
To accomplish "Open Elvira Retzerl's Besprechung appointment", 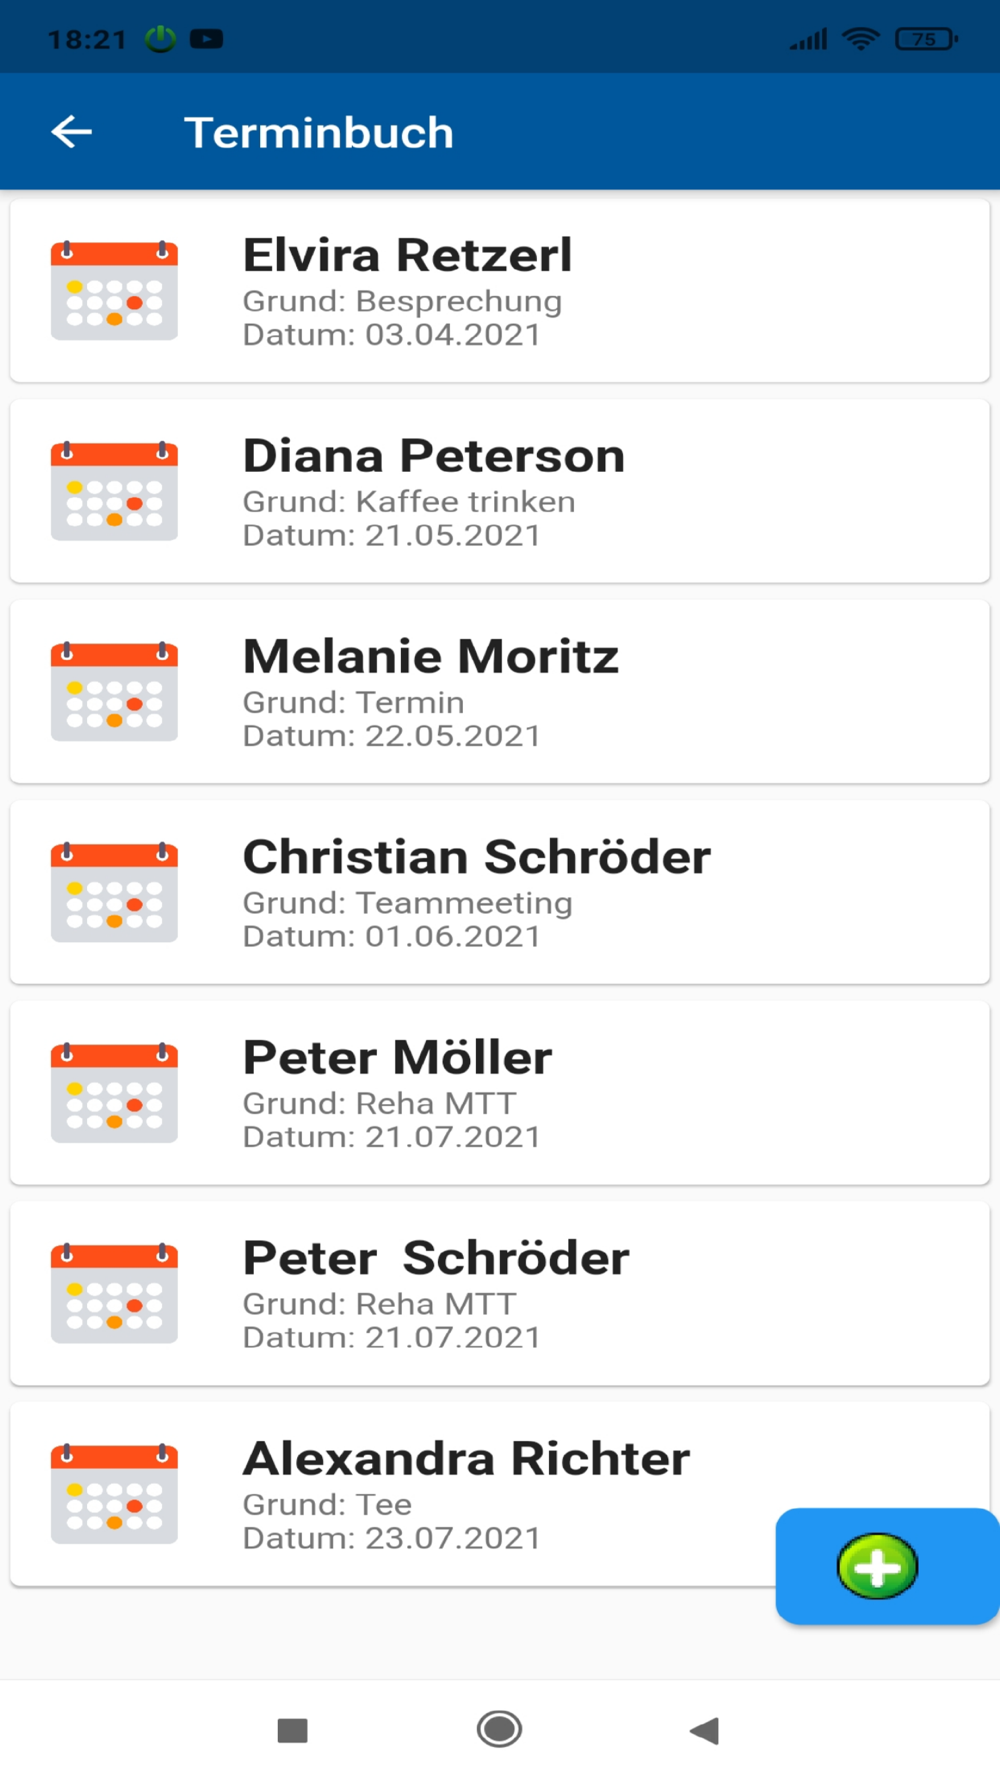I will pos(500,291).
